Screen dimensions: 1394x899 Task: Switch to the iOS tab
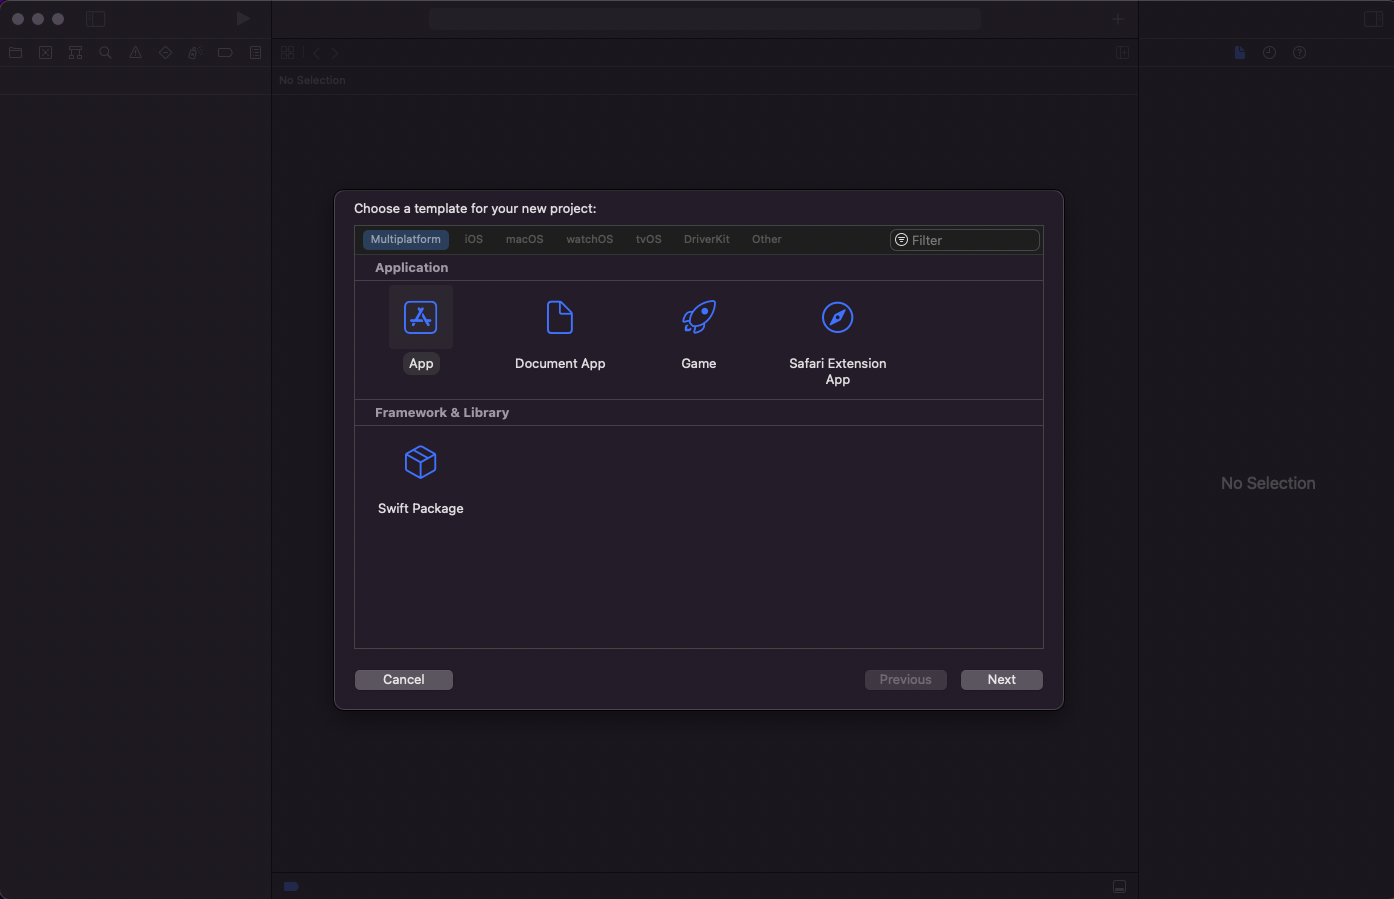(x=474, y=240)
